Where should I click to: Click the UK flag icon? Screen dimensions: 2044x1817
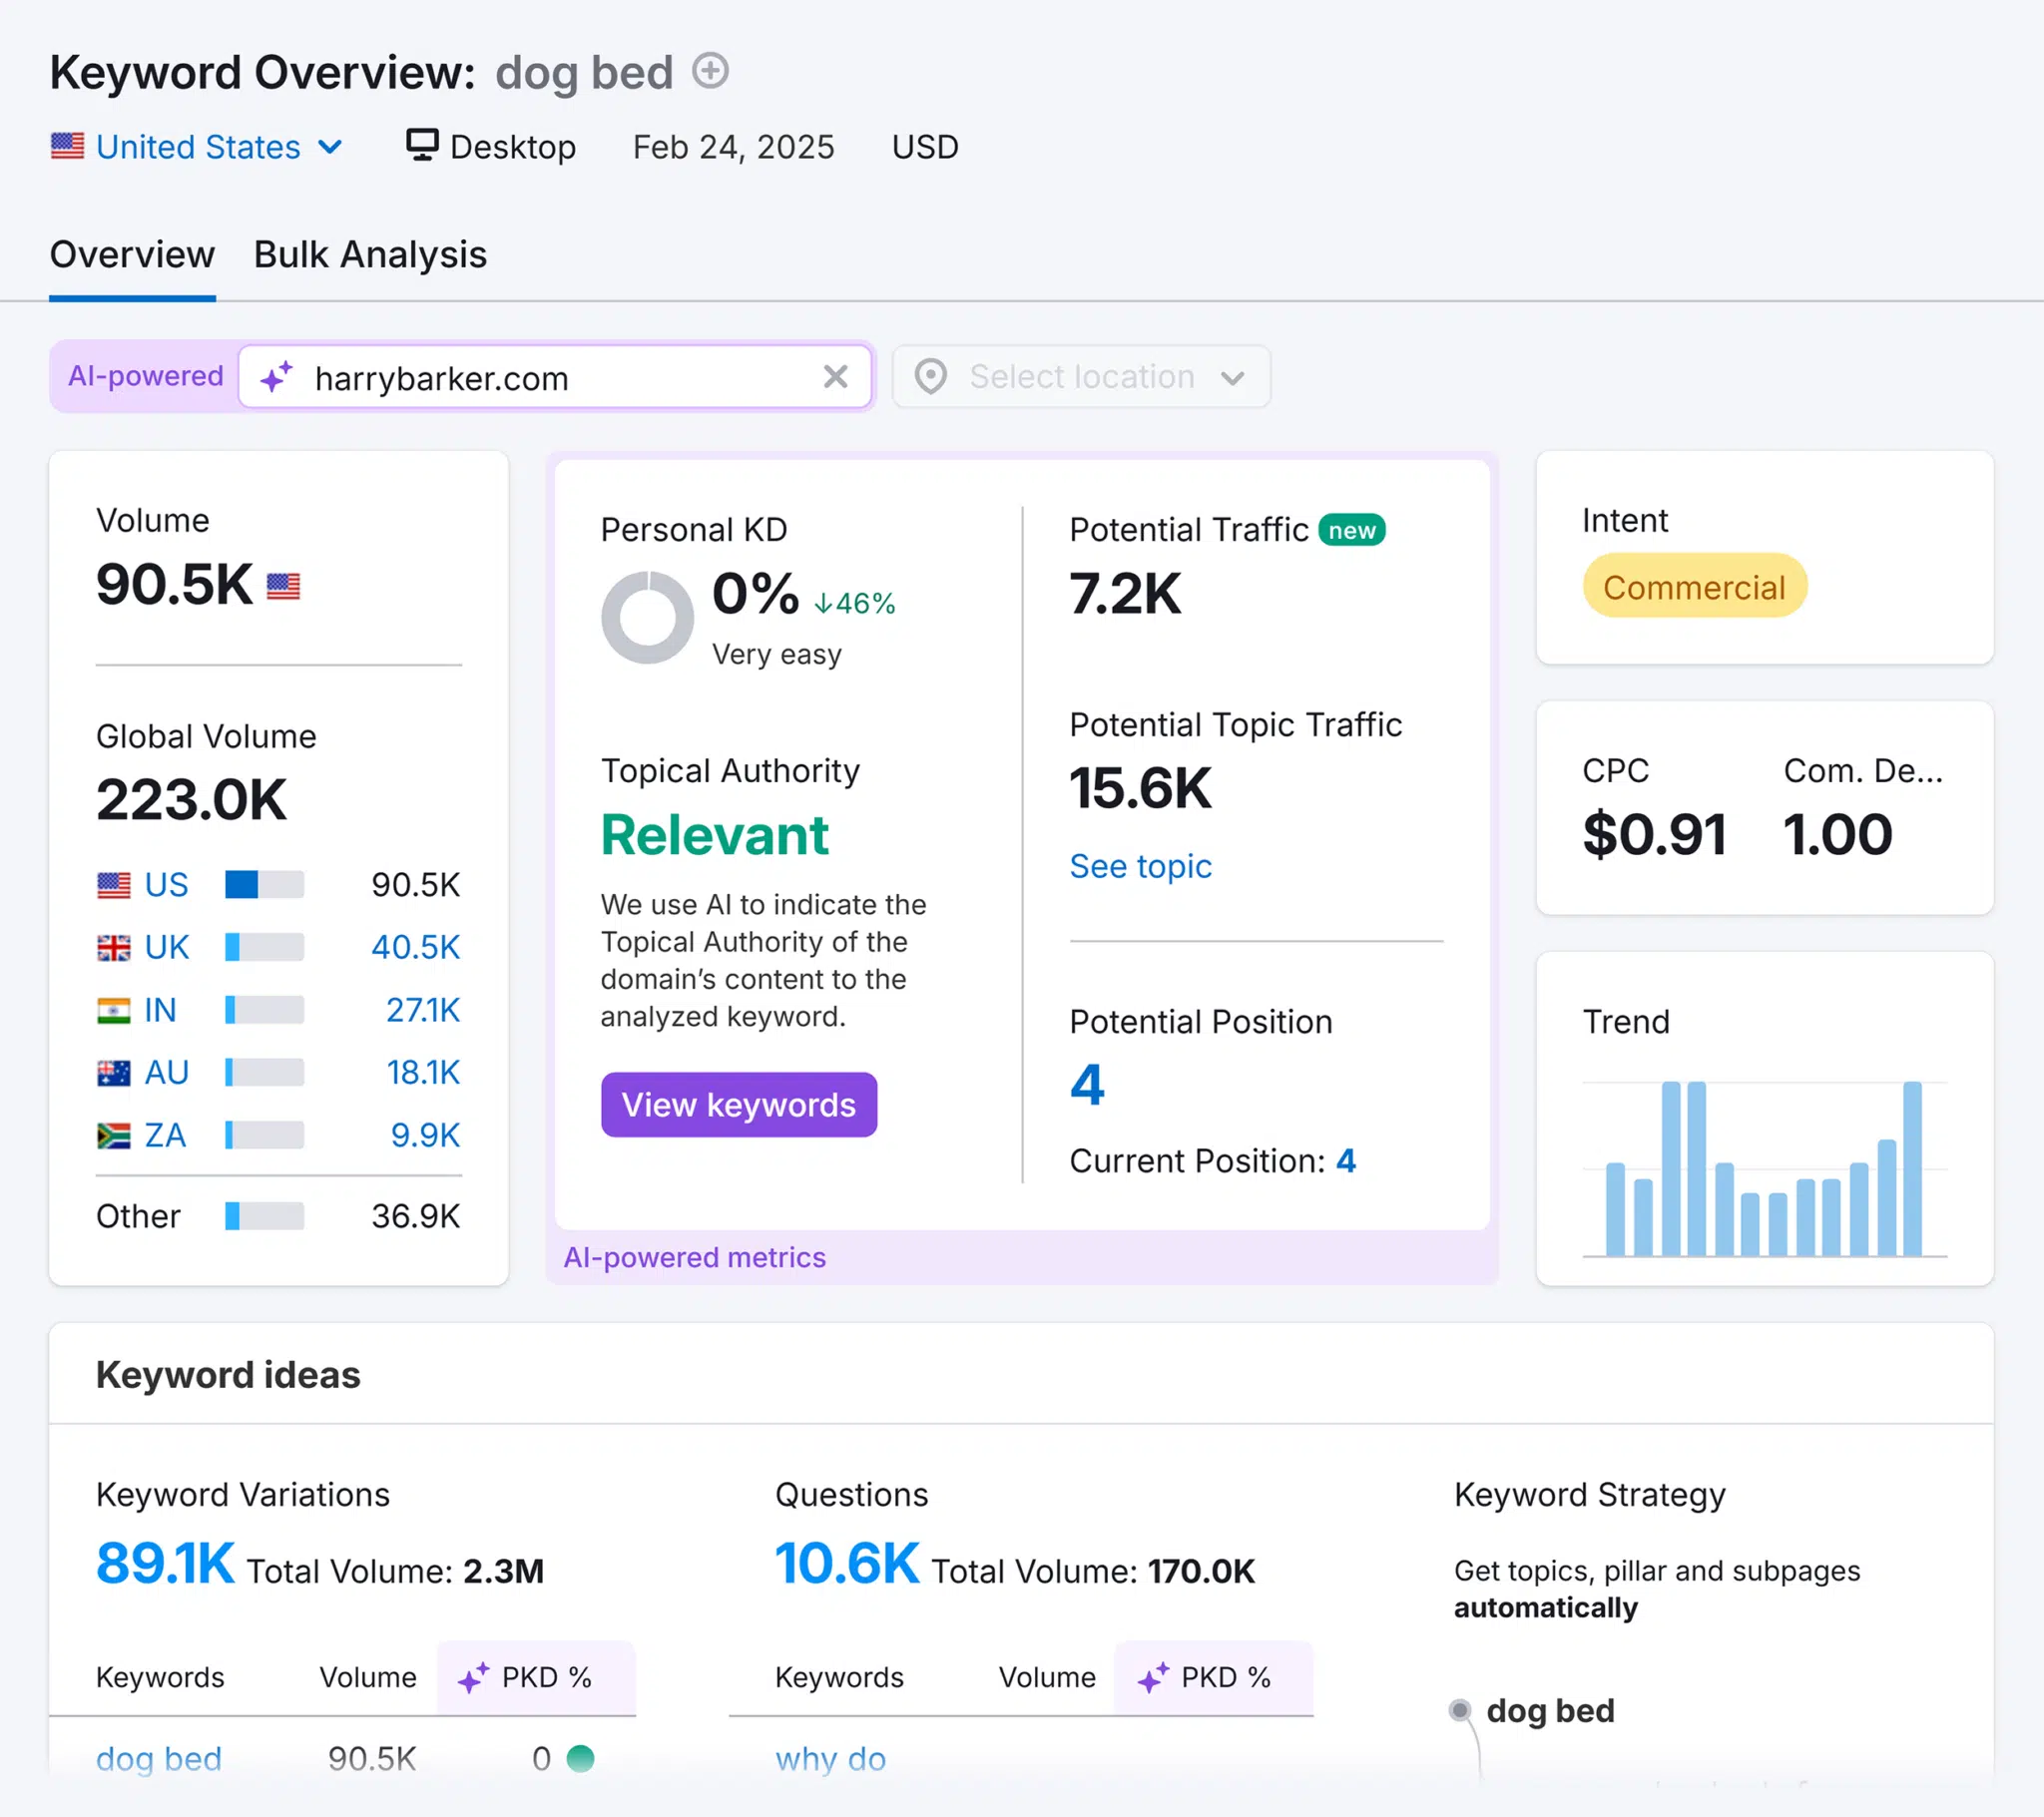coord(113,947)
